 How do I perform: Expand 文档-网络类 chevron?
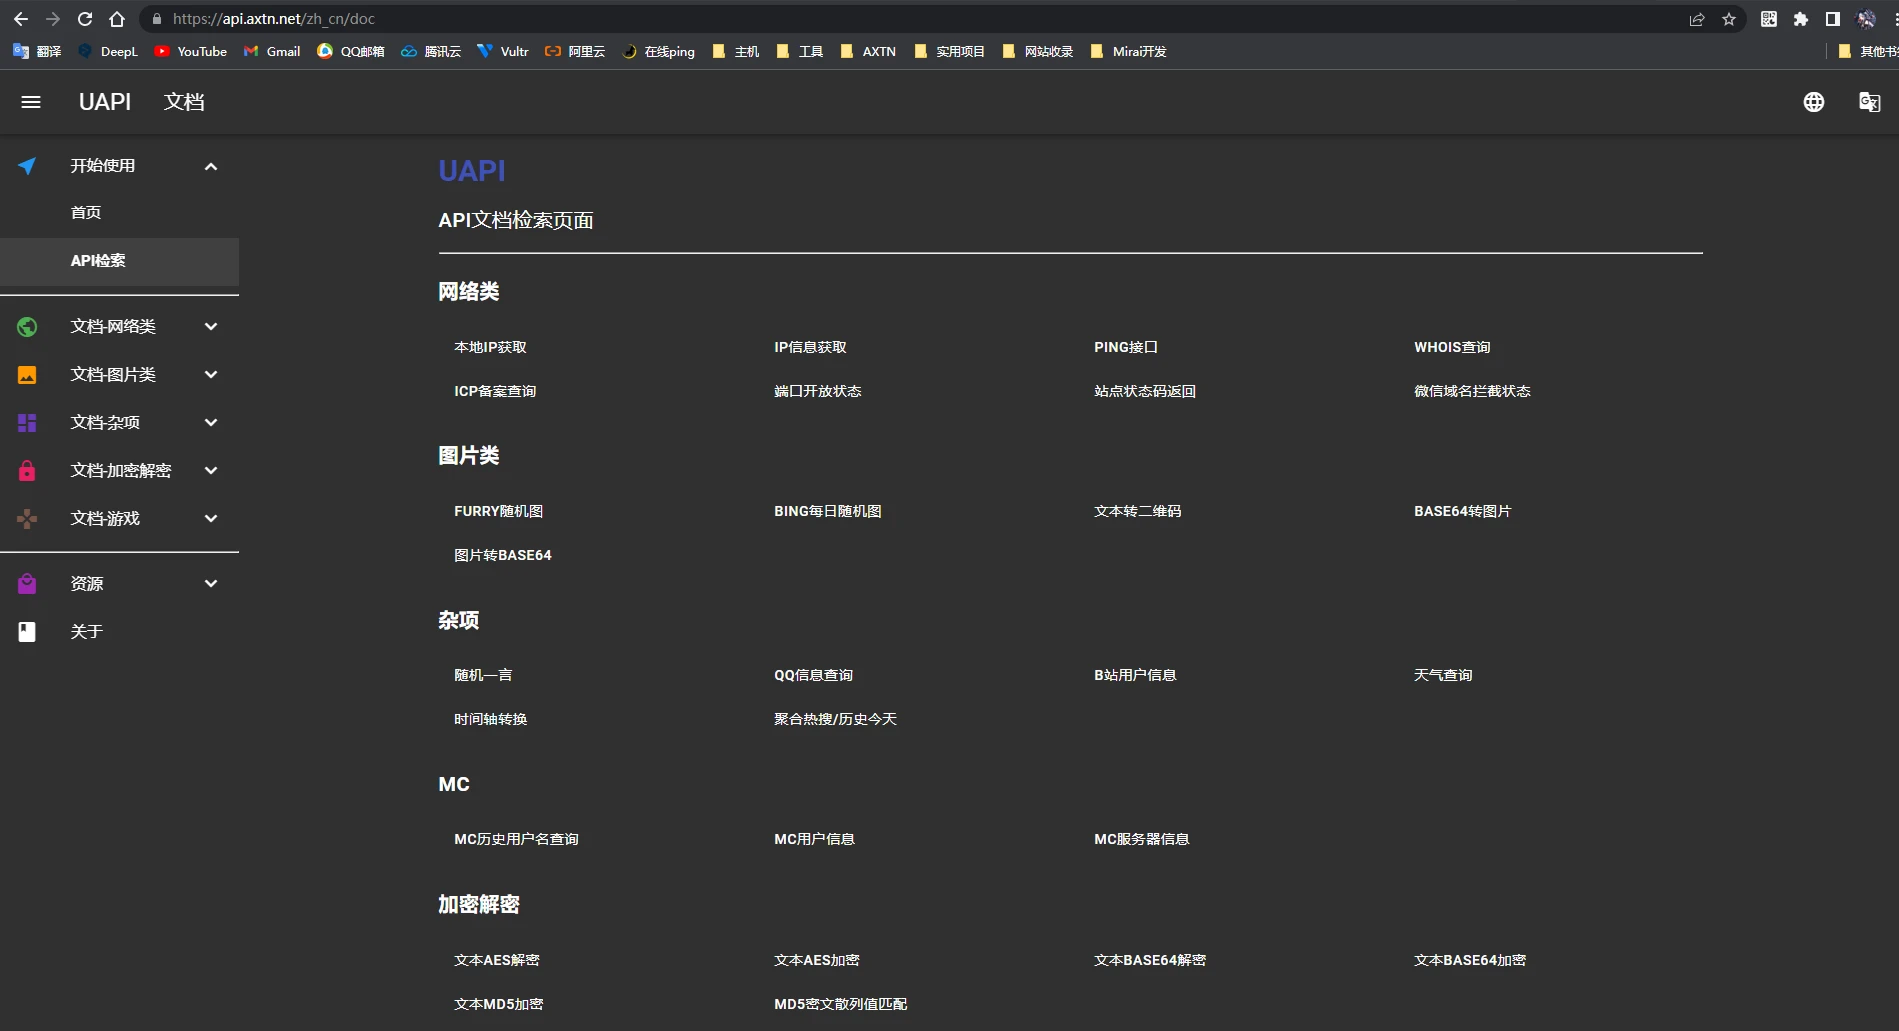click(211, 327)
